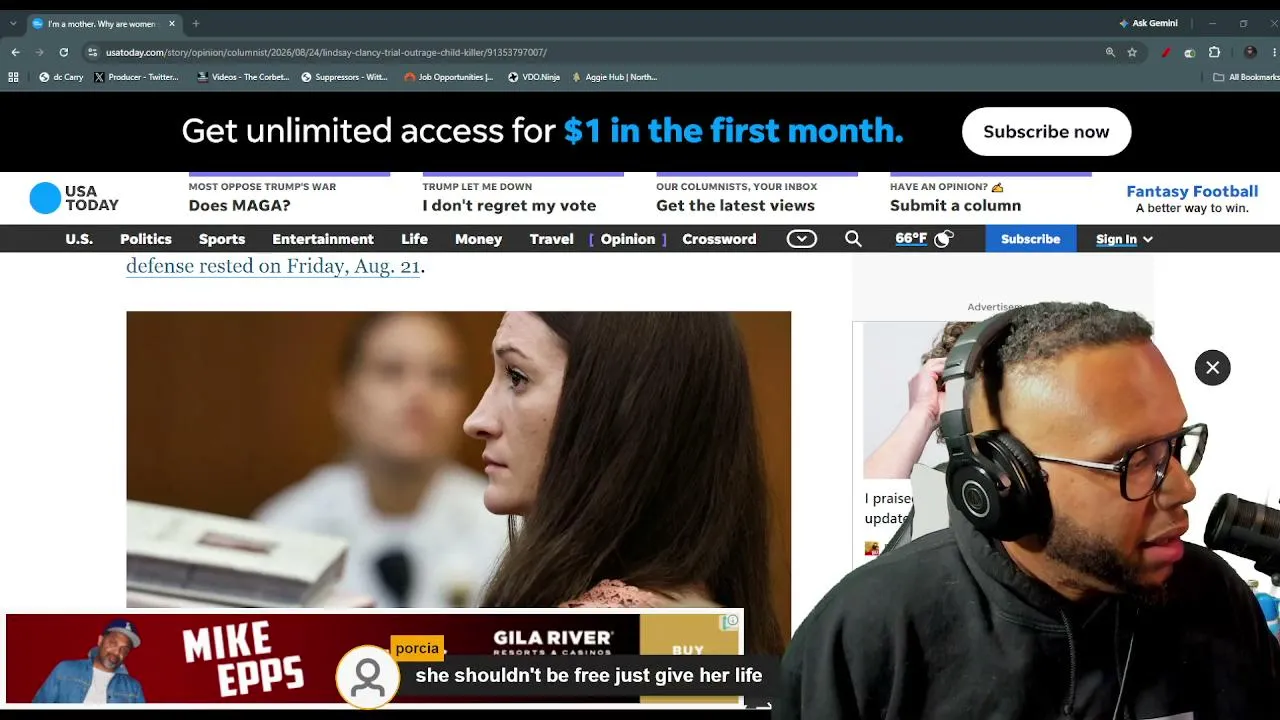Open the All Bookmarks folder
This screenshot has width=1280, height=720.
(x=1246, y=77)
